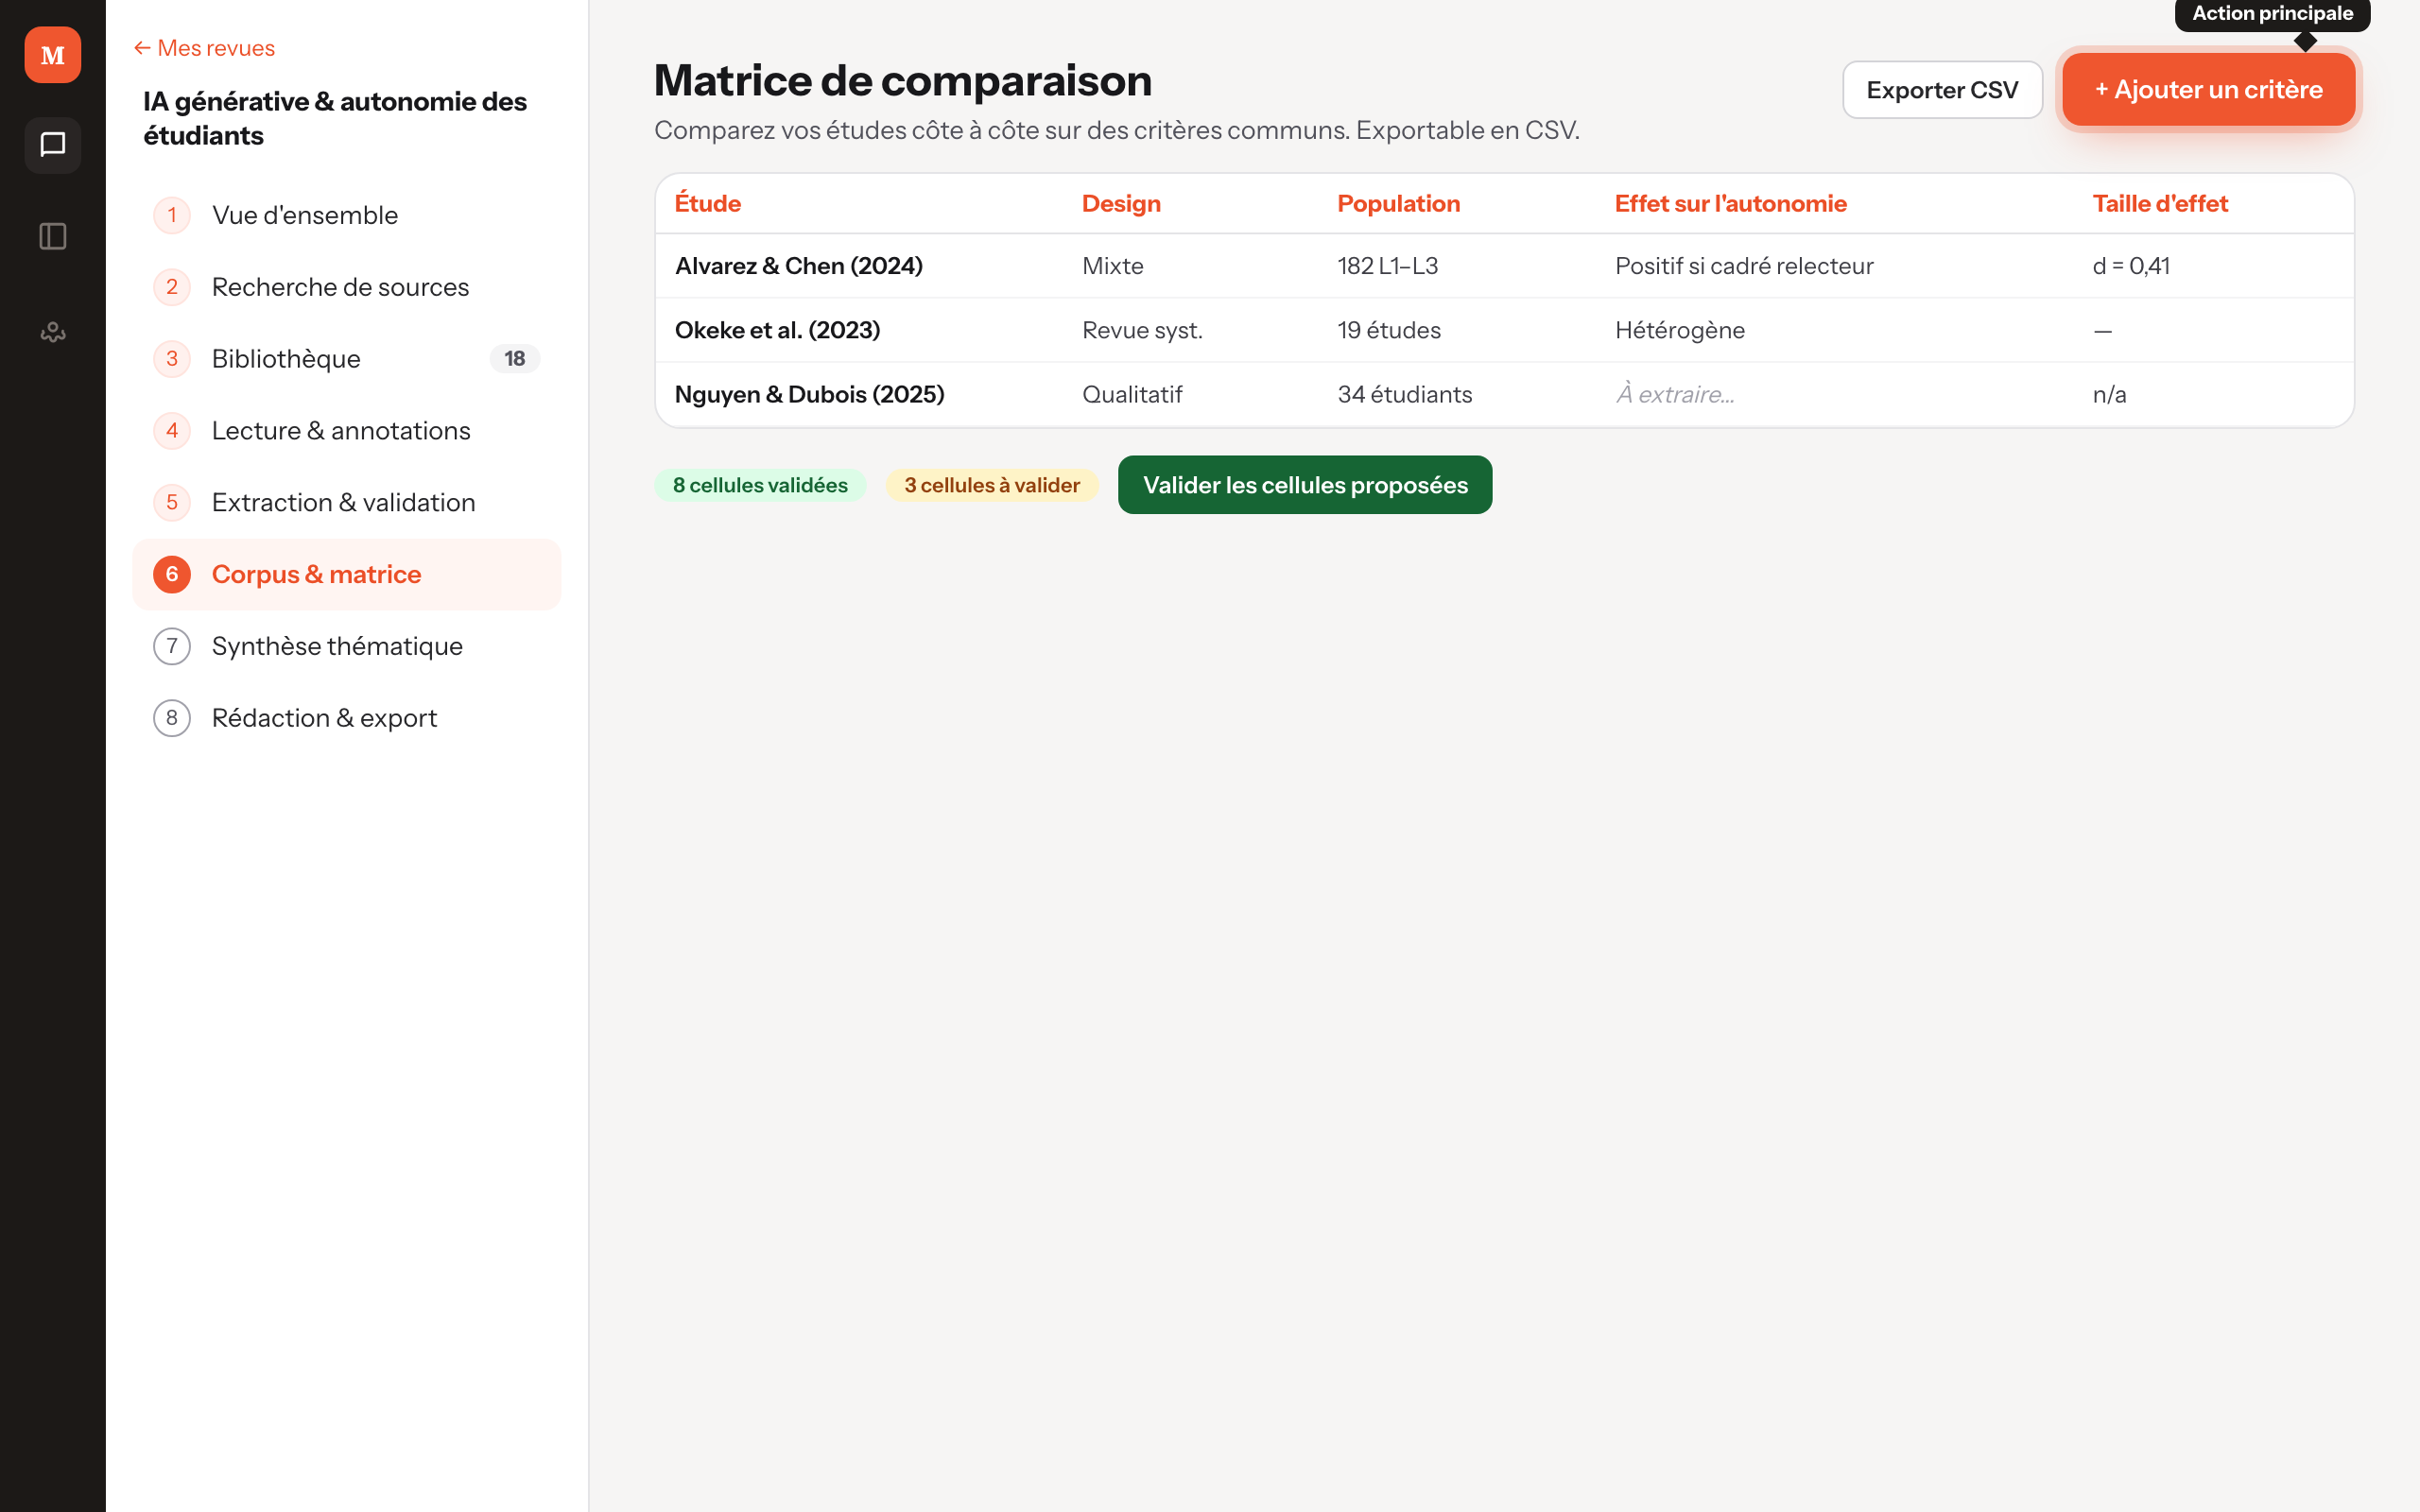Open Extraction & validation step
This screenshot has width=2420, height=1512.
(347, 503)
